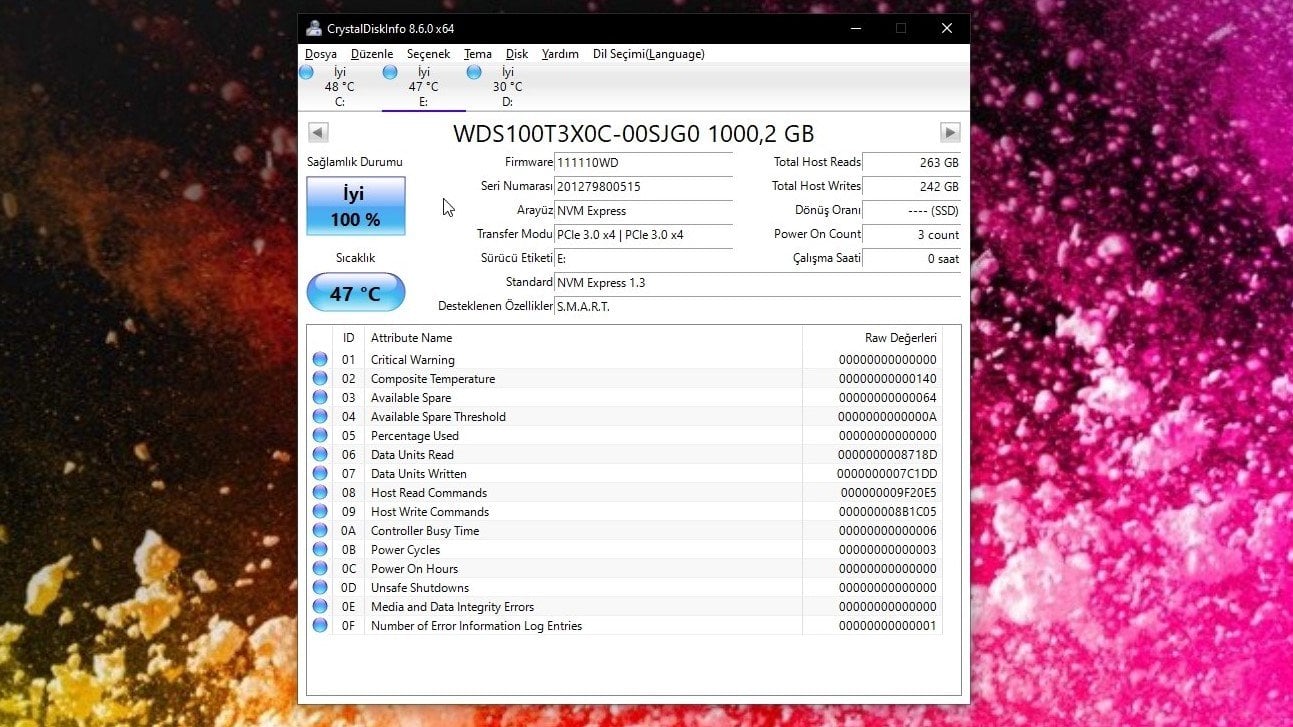Open the Dosya menu
The height and width of the screenshot is (727, 1293).
pyautogui.click(x=321, y=54)
